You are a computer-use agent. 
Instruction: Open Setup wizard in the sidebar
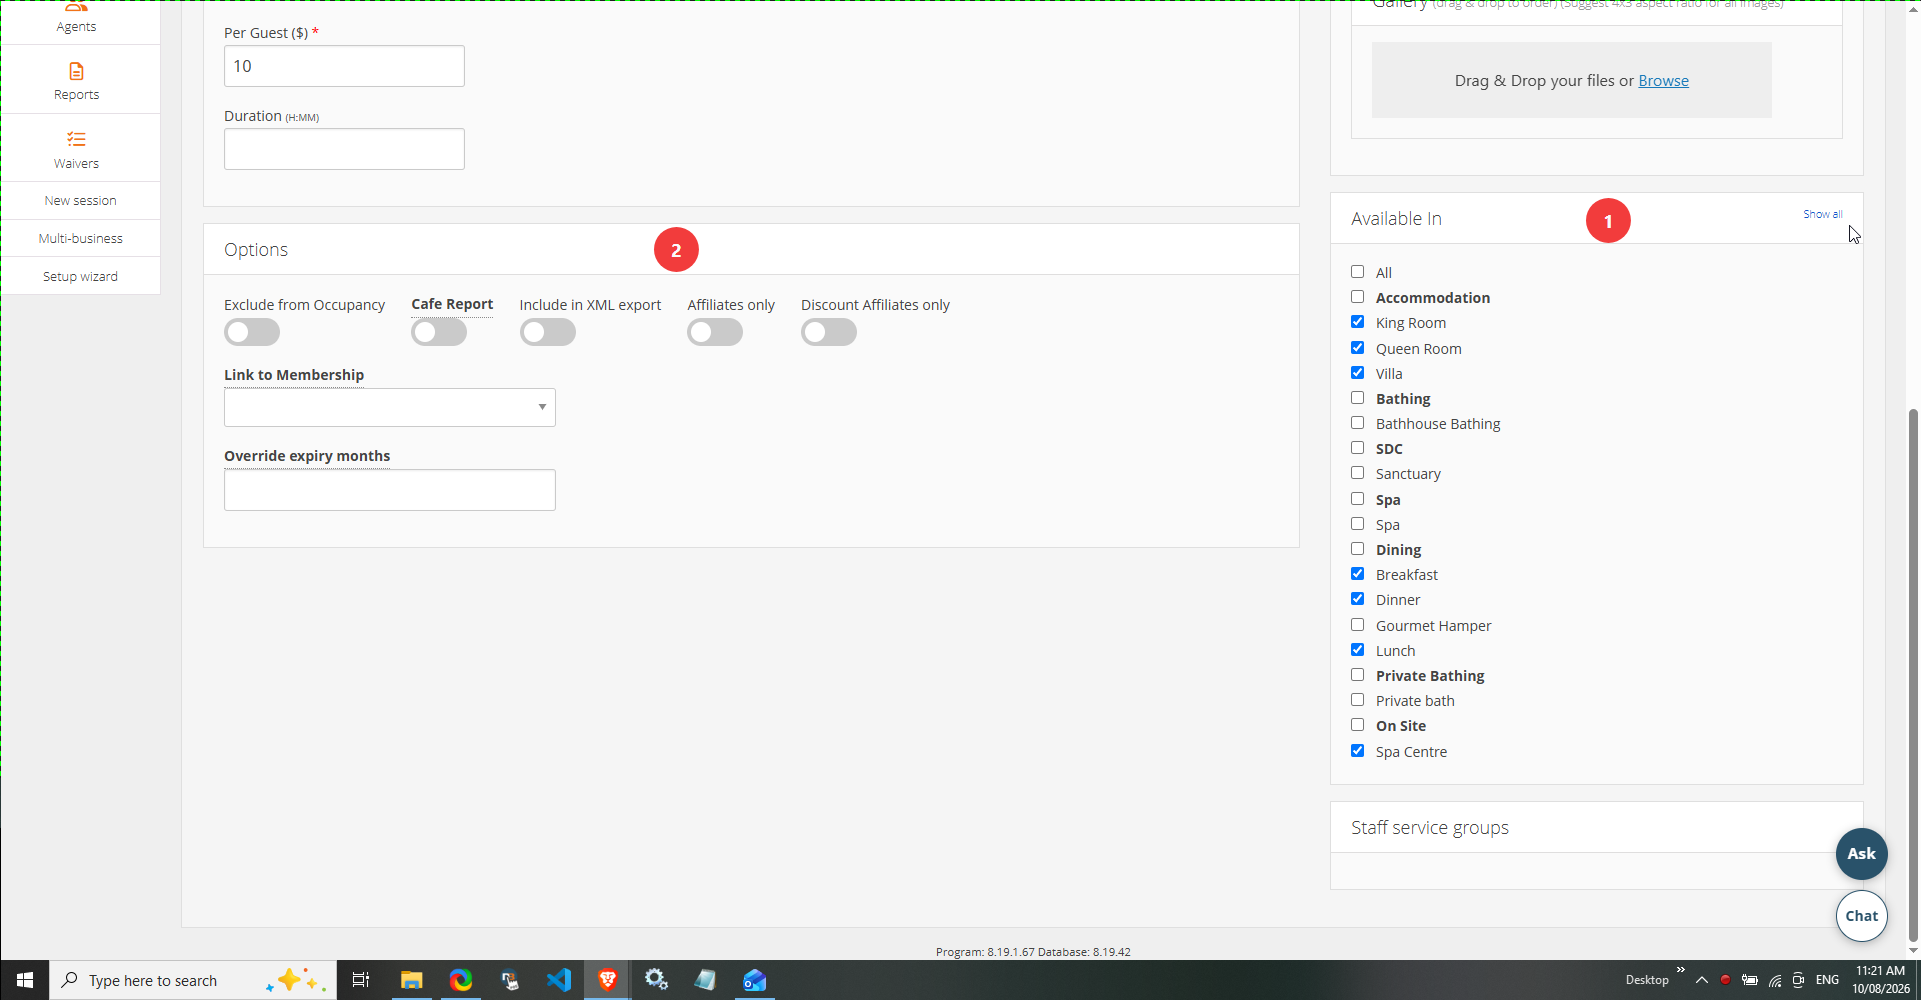81,276
